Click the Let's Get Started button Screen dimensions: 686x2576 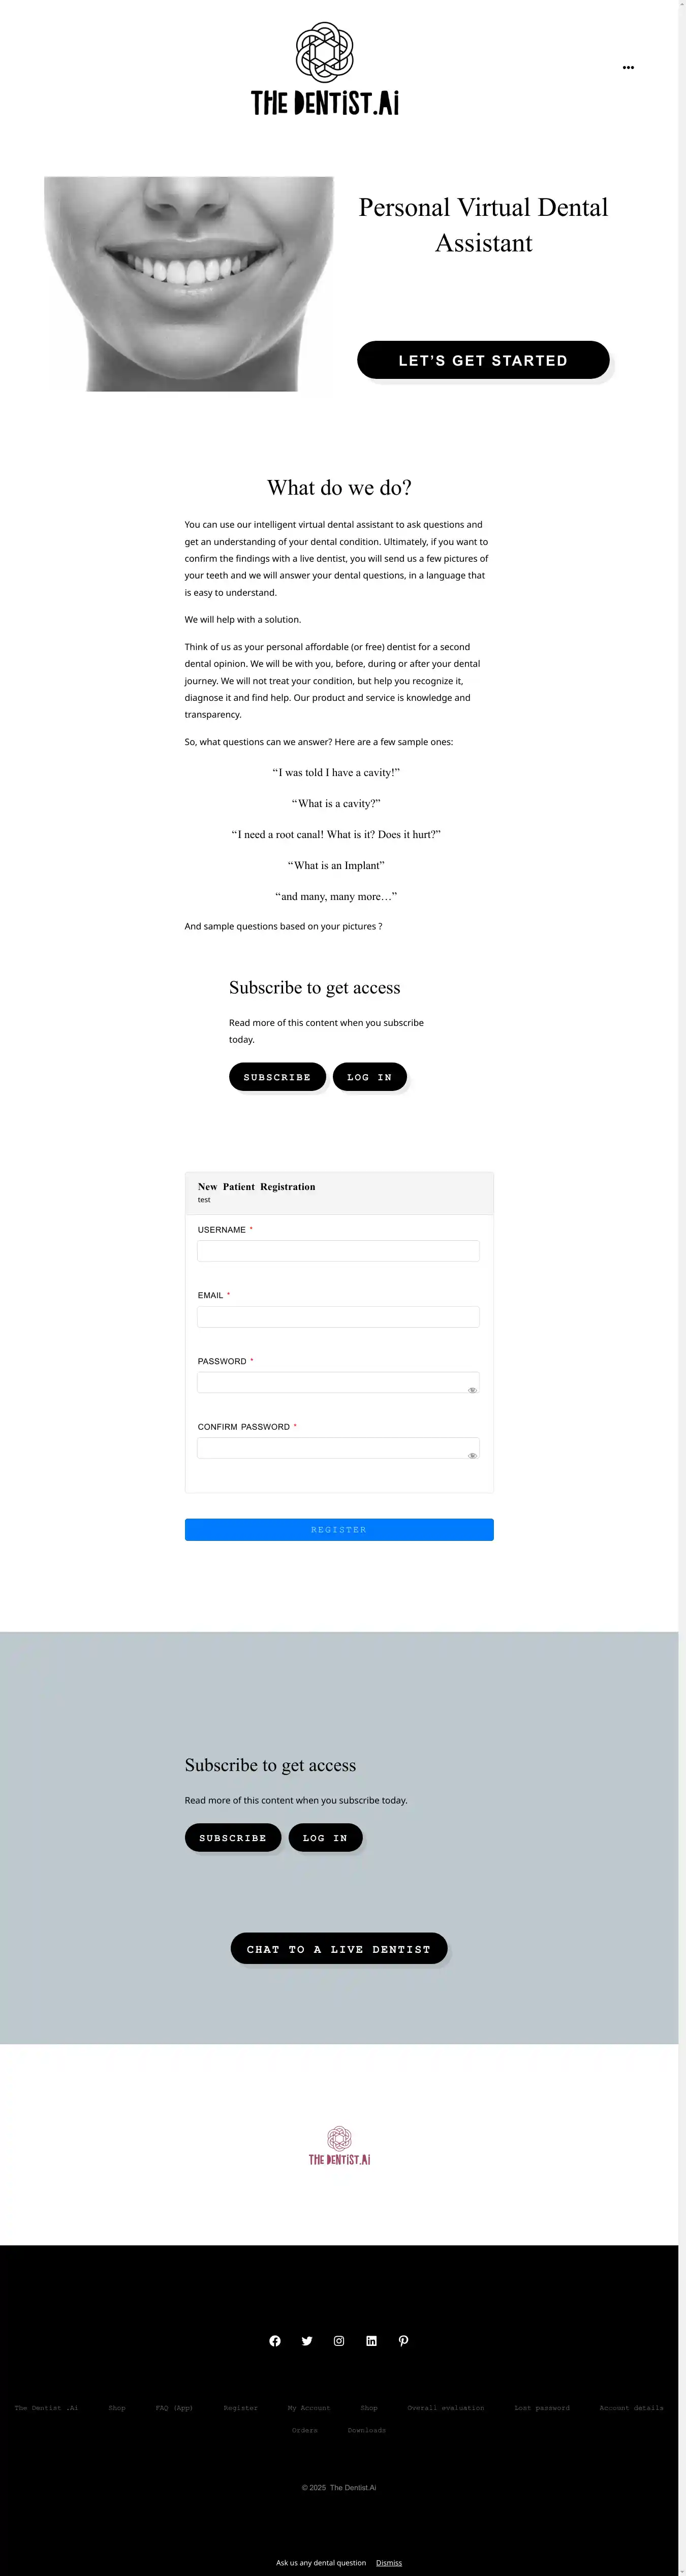click(483, 360)
